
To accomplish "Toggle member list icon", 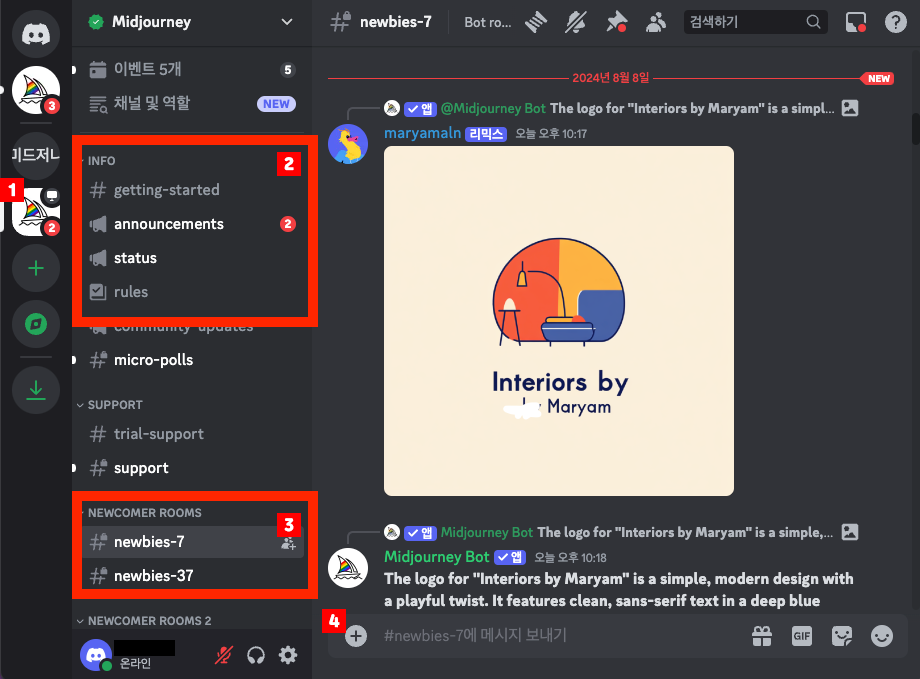I will [656, 22].
